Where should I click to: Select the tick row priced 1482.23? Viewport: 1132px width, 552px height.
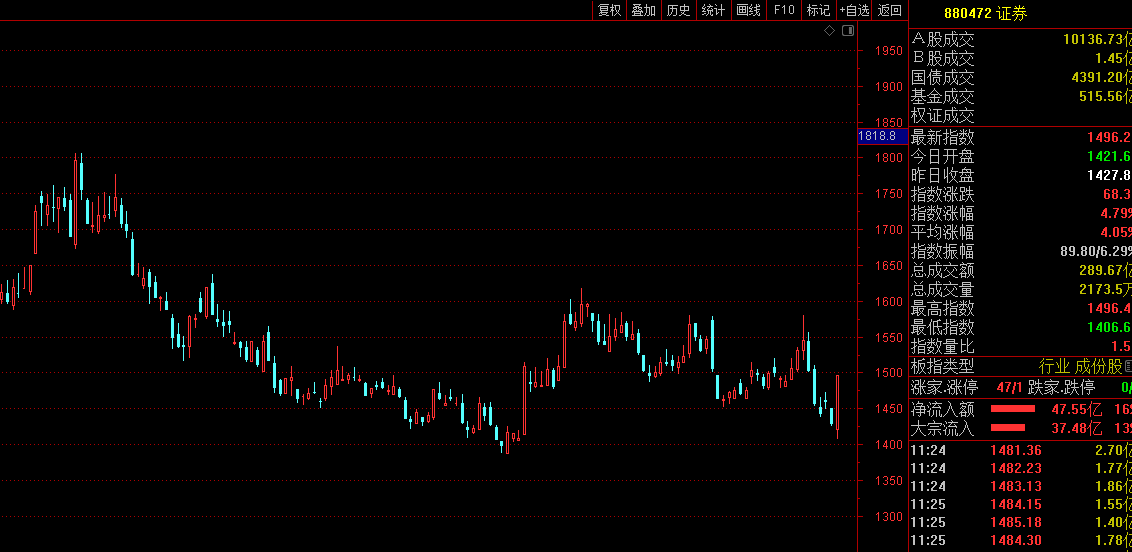point(1021,468)
